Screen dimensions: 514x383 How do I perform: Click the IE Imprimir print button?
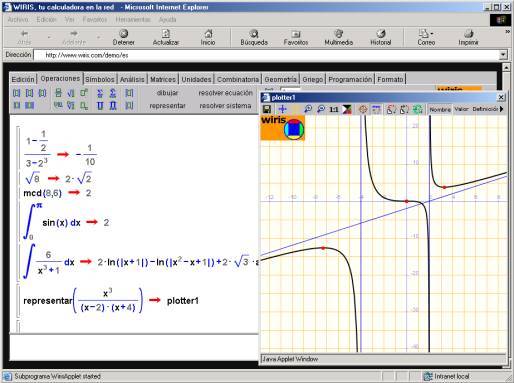(468, 37)
